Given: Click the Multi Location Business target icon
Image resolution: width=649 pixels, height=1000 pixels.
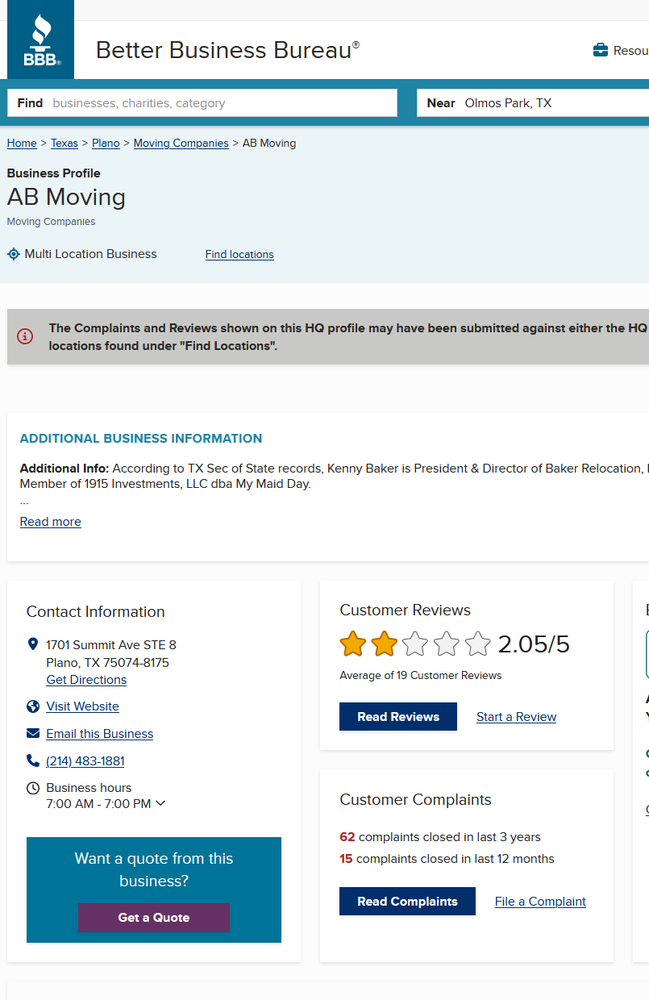Looking at the screenshot, I should [13, 254].
